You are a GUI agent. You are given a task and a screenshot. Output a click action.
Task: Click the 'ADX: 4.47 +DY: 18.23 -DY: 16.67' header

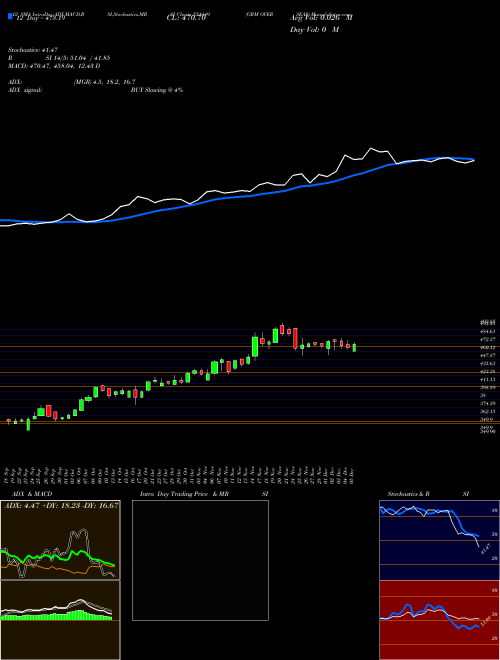click(x=61, y=505)
